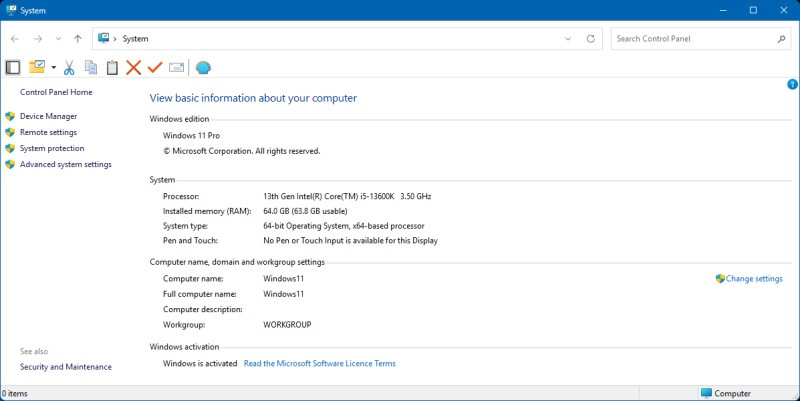The width and height of the screenshot is (800, 401).
Task: Click the red X Delete icon
Action: (x=134, y=67)
